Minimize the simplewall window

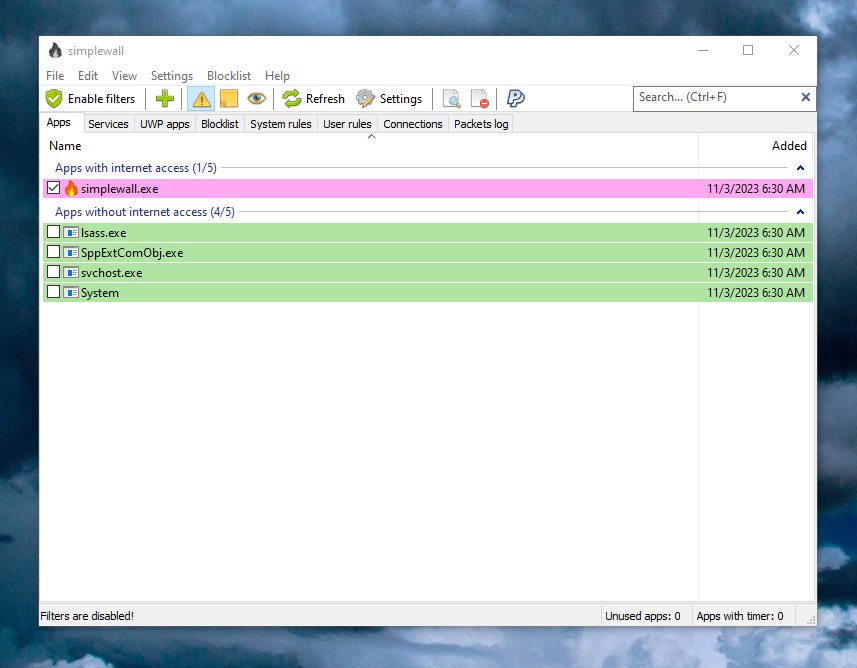pyautogui.click(x=703, y=50)
